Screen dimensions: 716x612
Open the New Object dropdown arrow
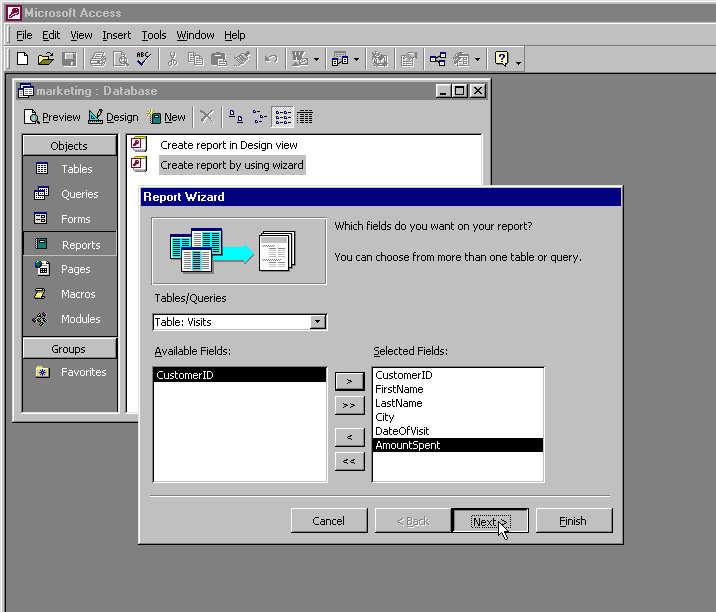(477, 59)
